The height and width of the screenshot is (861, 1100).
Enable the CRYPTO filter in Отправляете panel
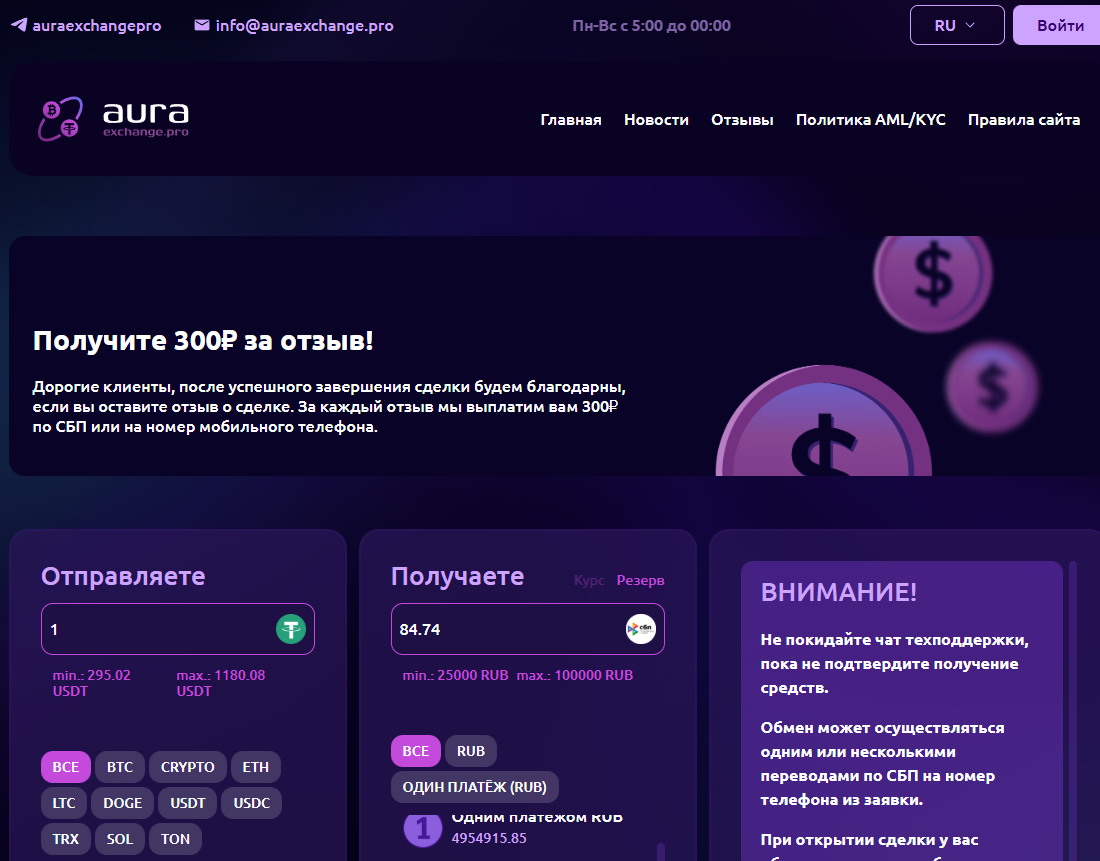[187, 767]
